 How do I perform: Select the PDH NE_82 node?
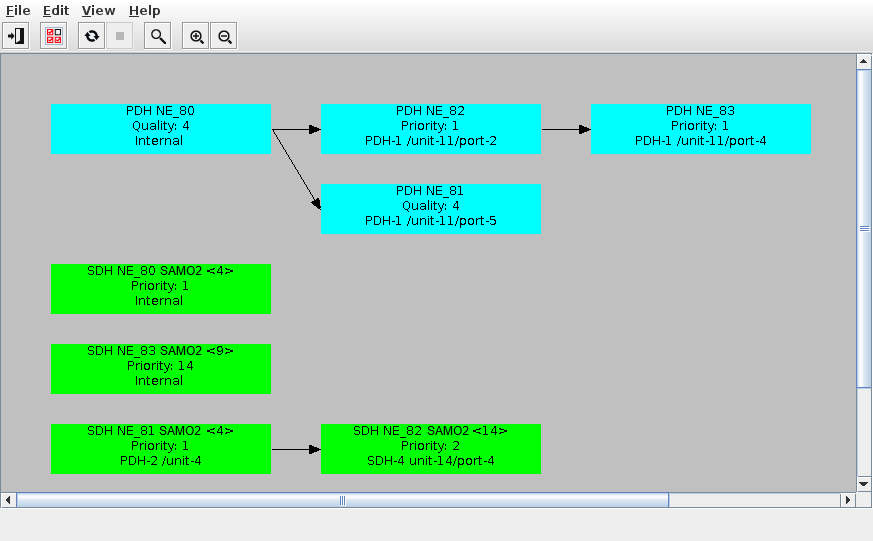431,128
